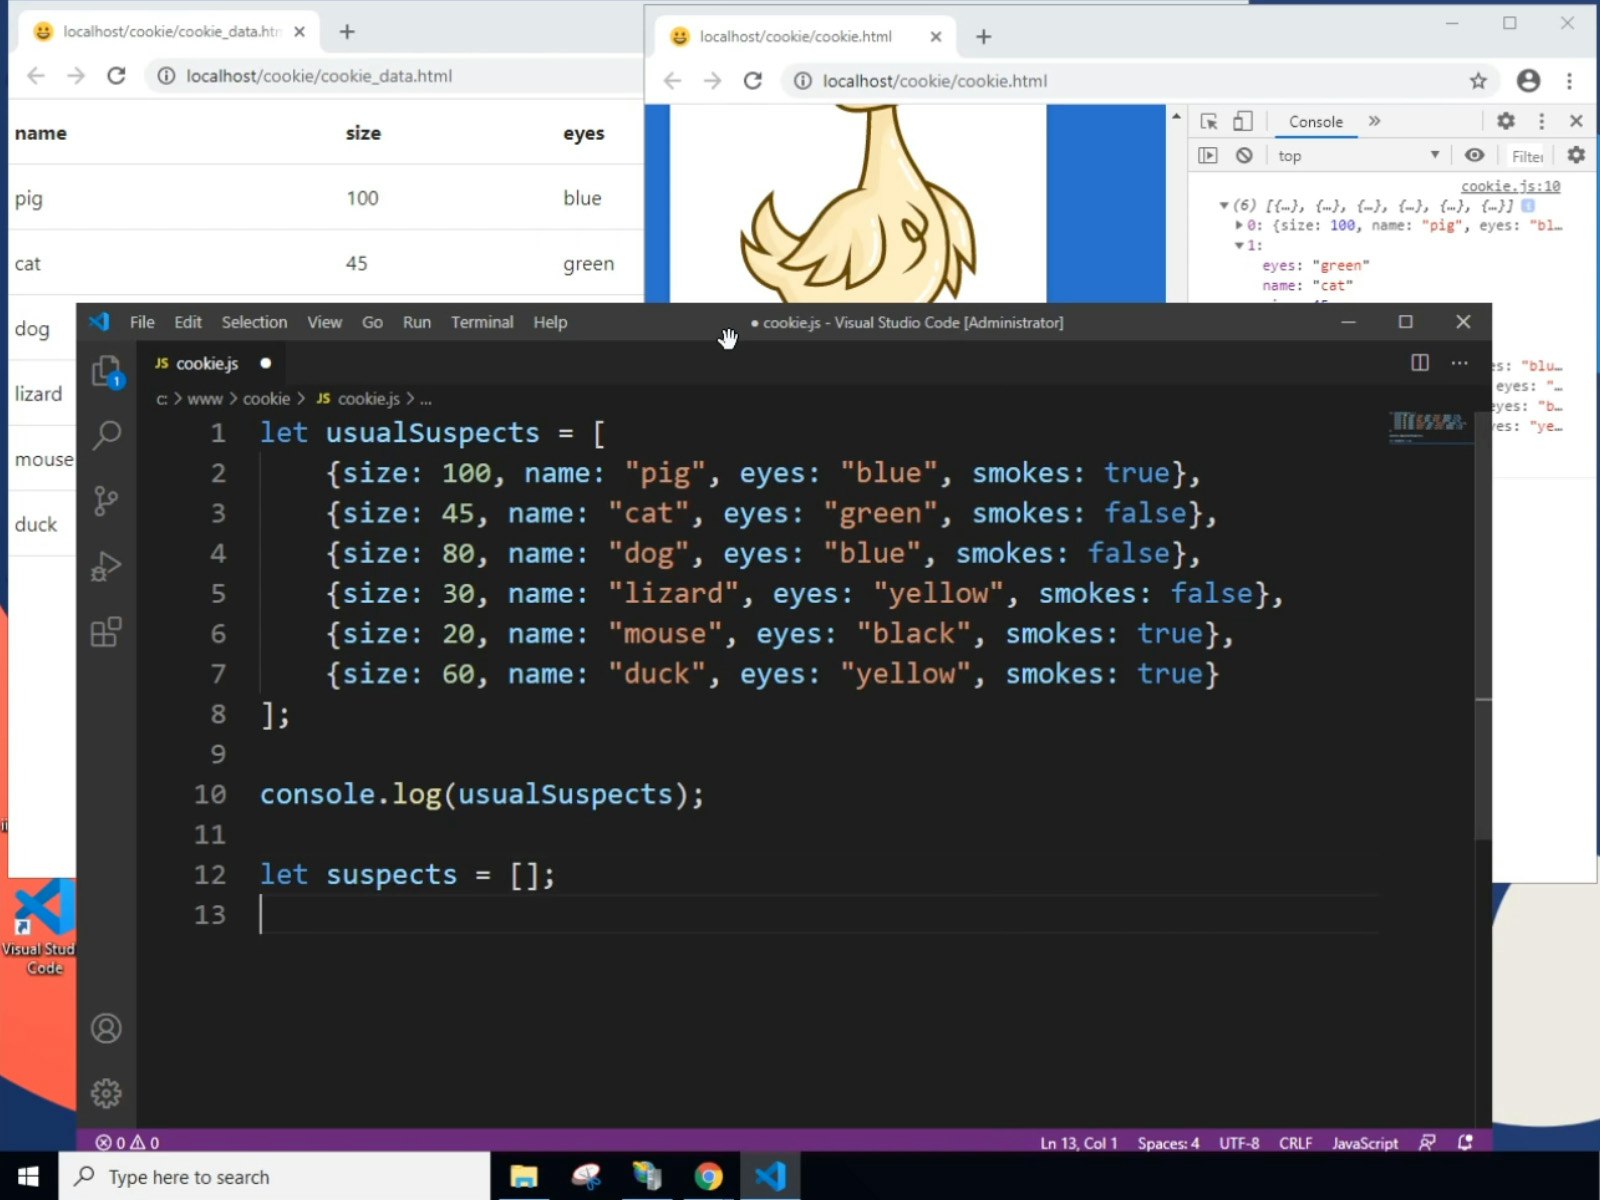This screenshot has width=1600, height=1200.
Task: Expand the logged array entry 0 for pig
Action: pyautogui.click(x=1239, y=225)
